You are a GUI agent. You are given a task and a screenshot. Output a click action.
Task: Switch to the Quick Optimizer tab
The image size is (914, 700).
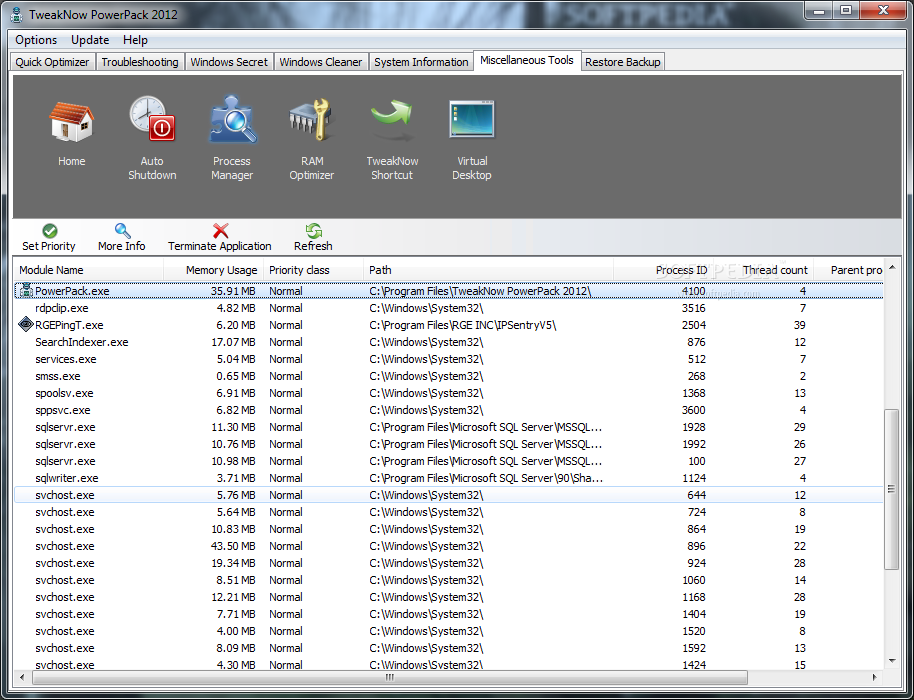pyautogui.click(x=52, y=62)
